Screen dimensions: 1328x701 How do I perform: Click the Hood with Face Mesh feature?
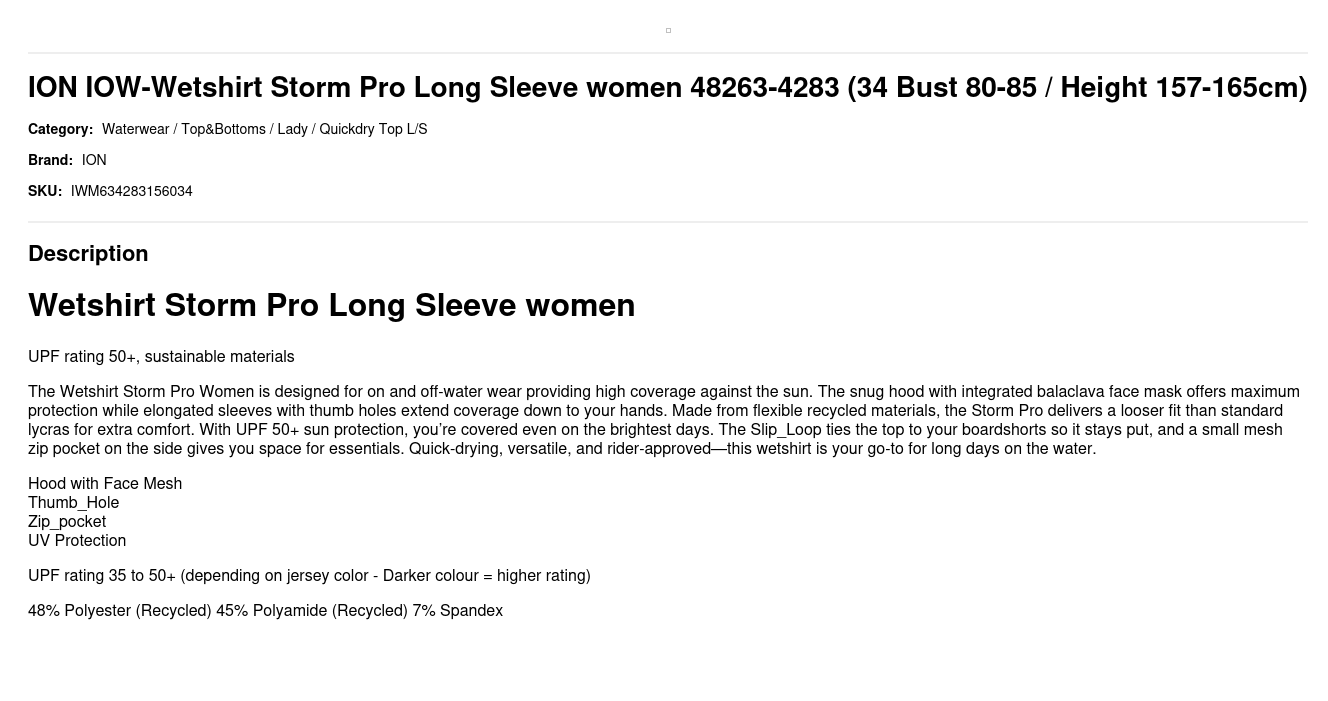coord(105,484)
